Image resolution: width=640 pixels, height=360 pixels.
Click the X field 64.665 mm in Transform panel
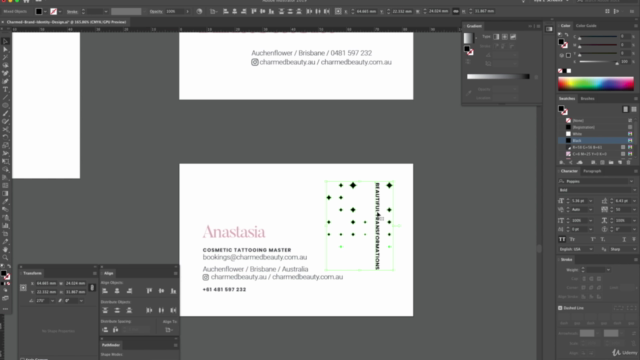pyautogui.click(x=46, y=283)
